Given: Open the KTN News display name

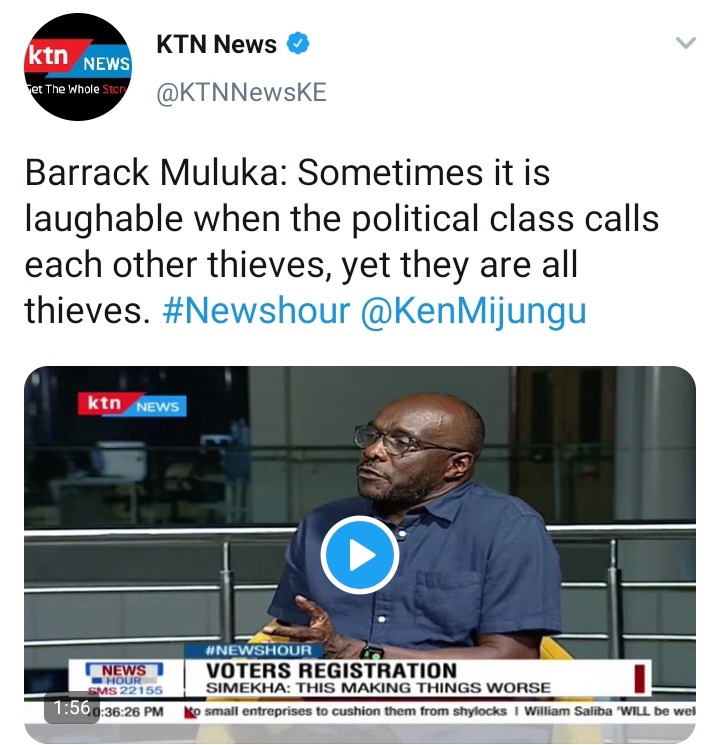Looking at the screenshot, I should tap(216, 44).
